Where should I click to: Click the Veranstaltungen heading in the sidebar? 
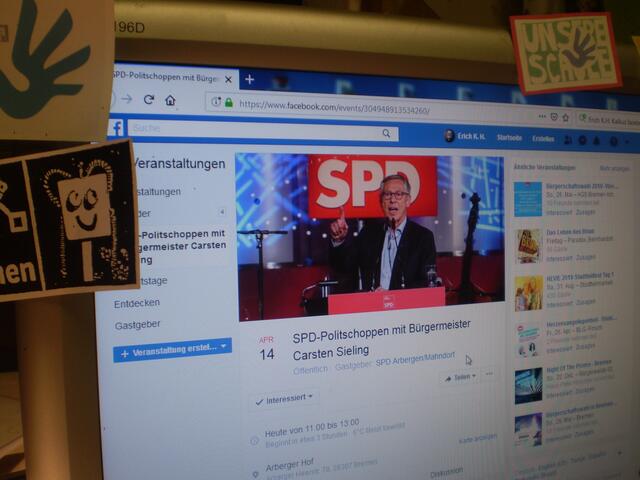pos(180,163)
